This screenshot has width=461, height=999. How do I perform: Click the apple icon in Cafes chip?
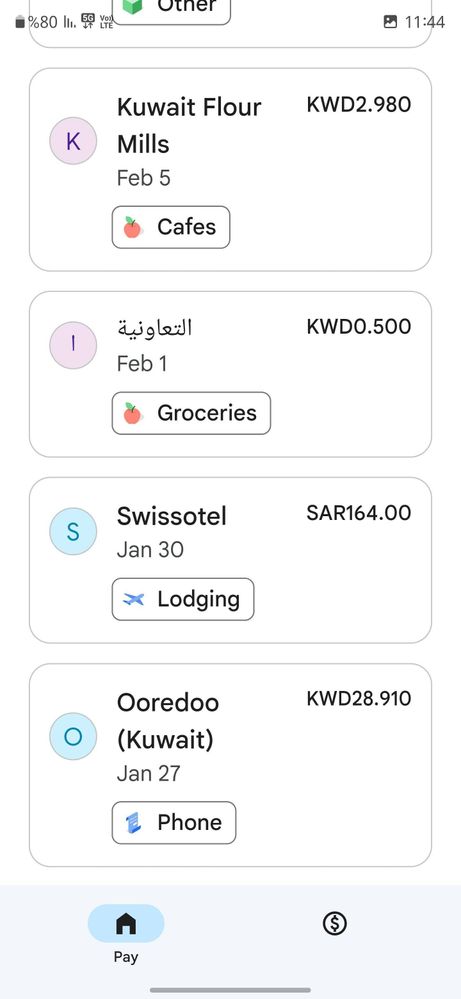coord(132,227)
